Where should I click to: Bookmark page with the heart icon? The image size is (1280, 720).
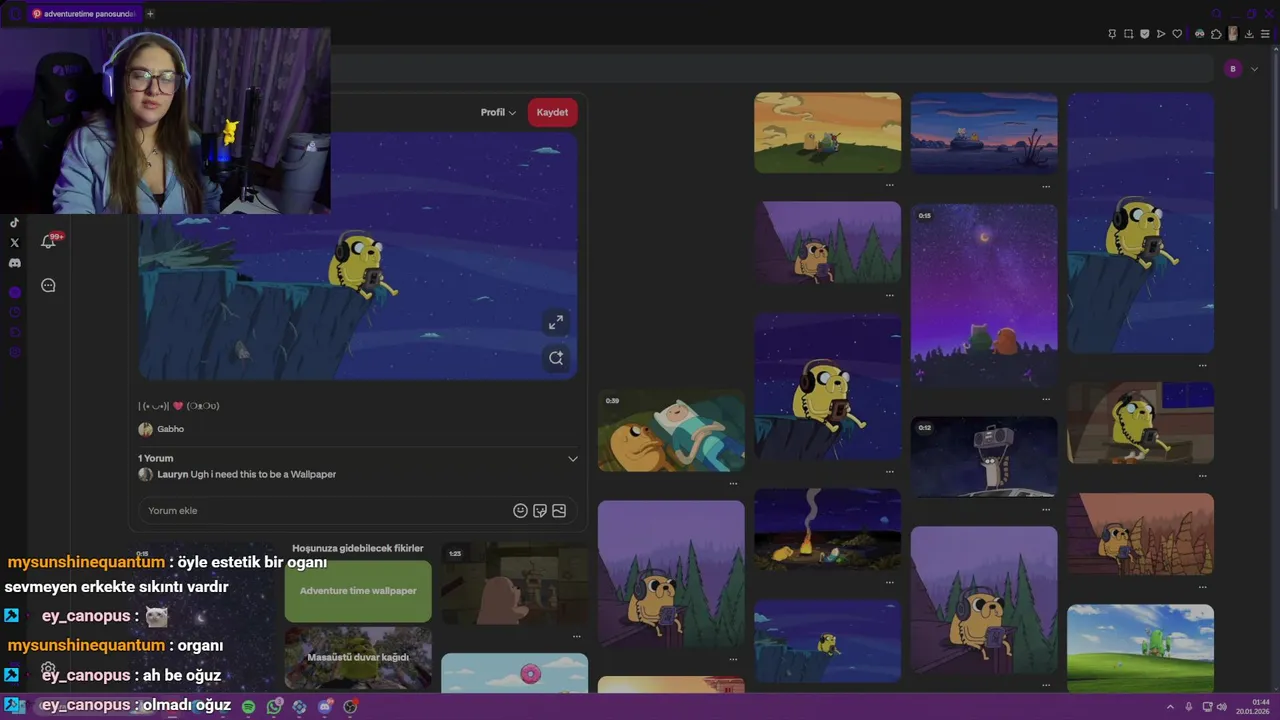pos(1177,34)
